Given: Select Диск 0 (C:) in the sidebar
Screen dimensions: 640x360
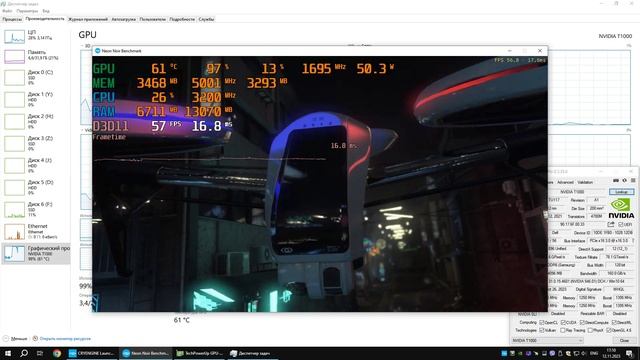Looking at the screenshot, I should (x=36, y=78).
